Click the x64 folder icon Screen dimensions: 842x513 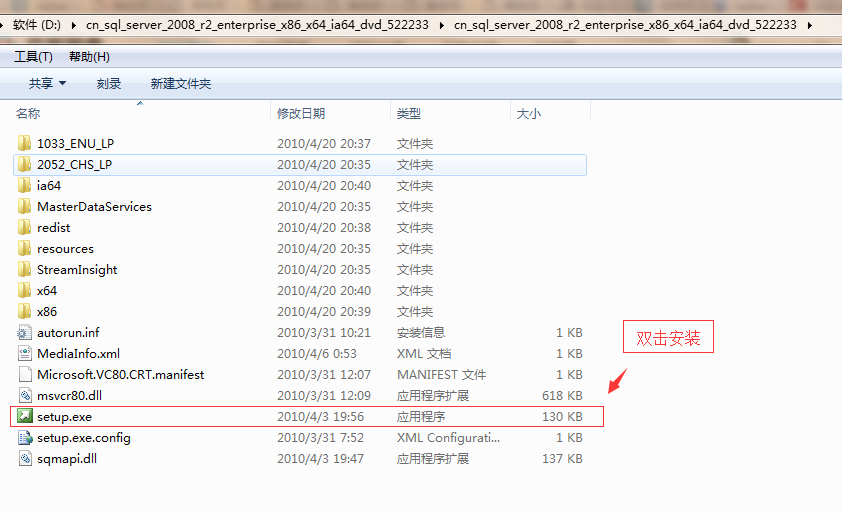coord(24,290)
